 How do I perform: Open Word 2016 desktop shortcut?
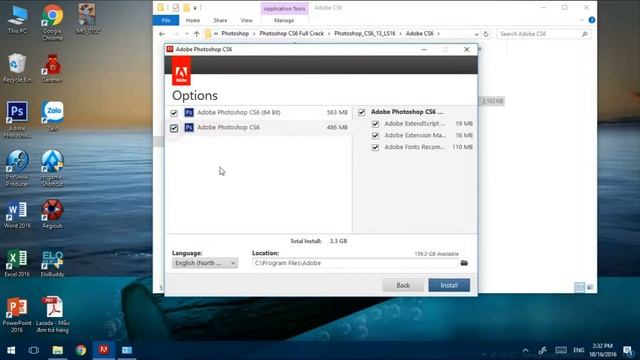[17, 215]
